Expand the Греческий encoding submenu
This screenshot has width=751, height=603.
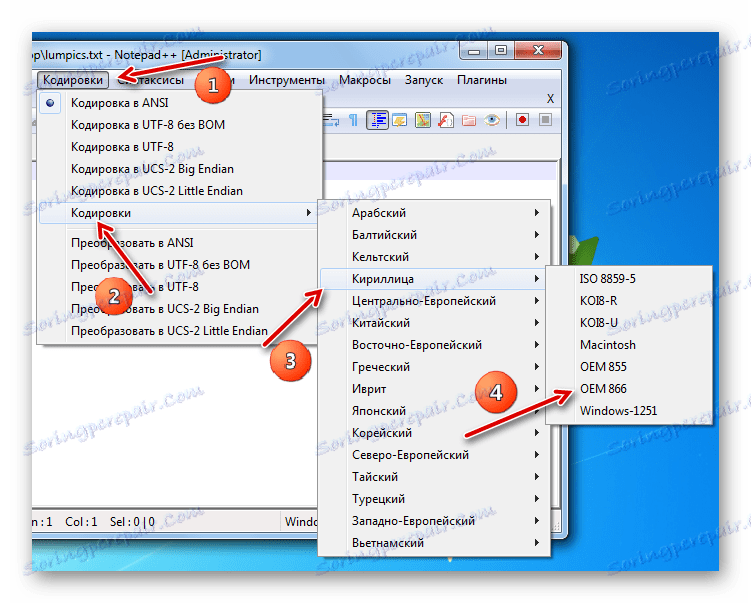tap(434, 367)
